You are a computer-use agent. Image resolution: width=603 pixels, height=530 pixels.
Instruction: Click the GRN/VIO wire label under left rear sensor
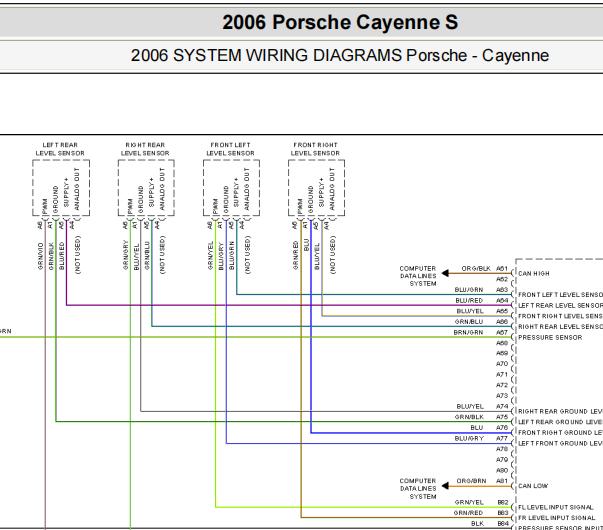[x=40, y=256]
